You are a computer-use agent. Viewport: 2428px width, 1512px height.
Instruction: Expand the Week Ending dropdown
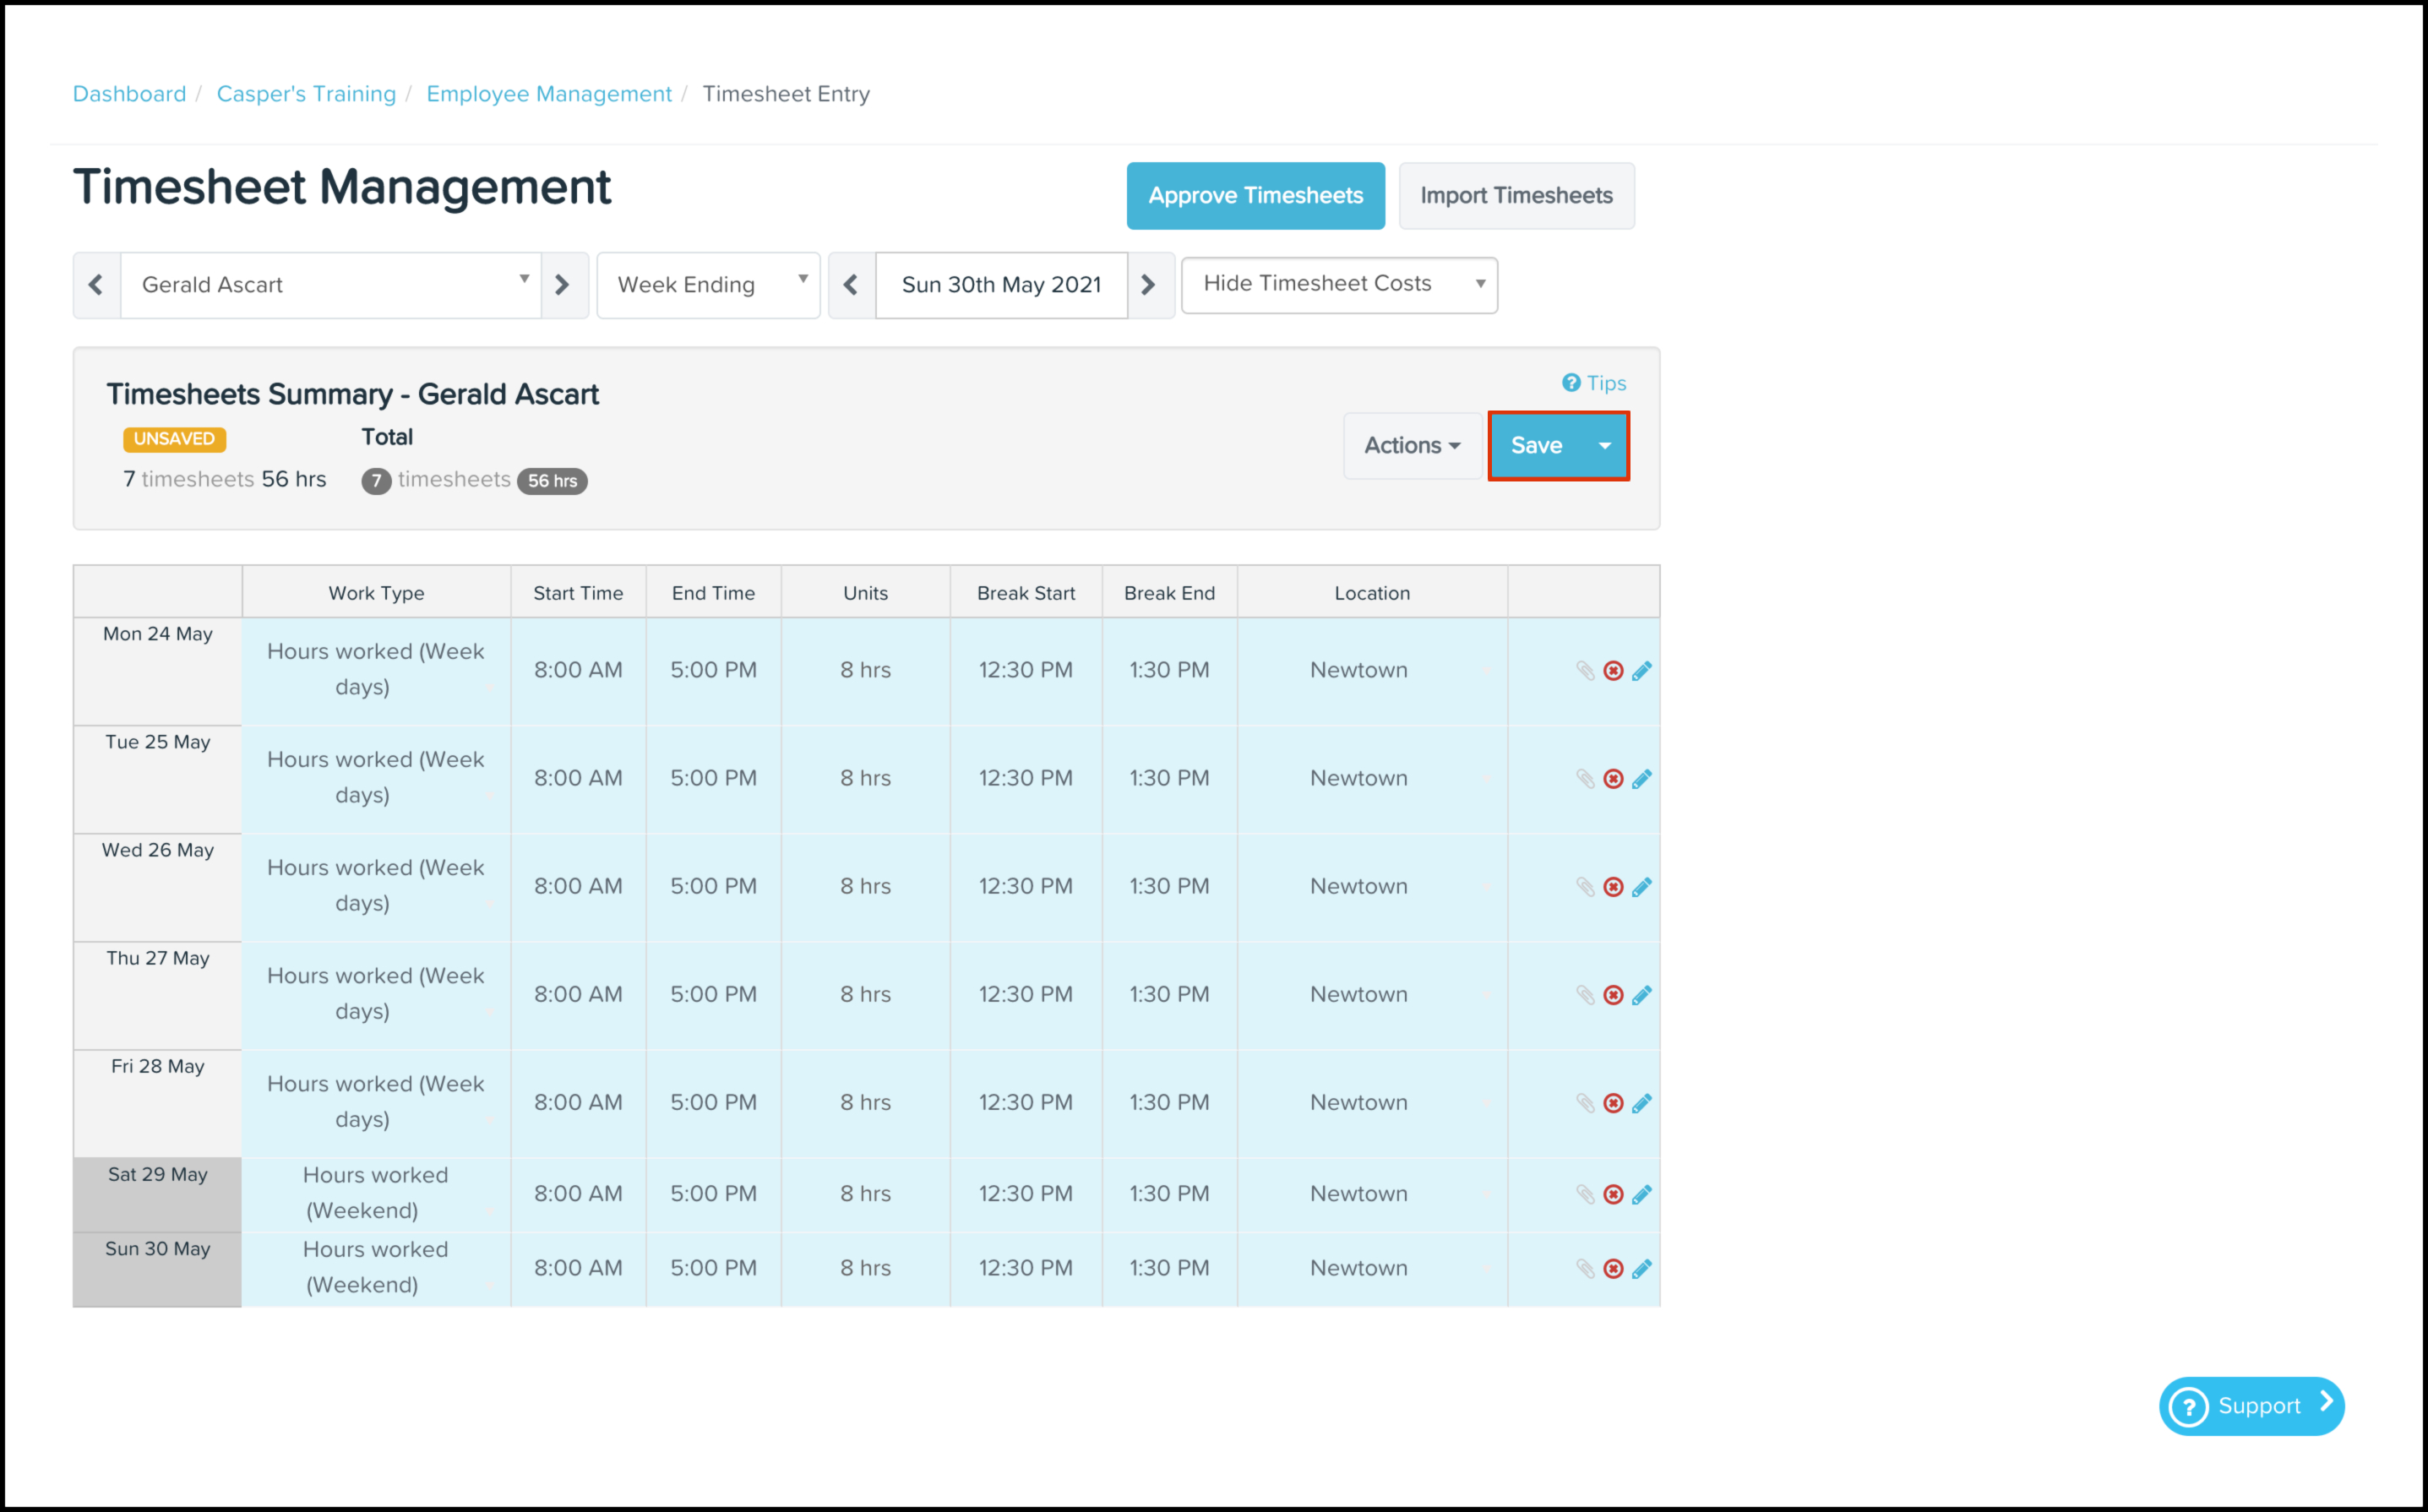(x=708, y=285)
